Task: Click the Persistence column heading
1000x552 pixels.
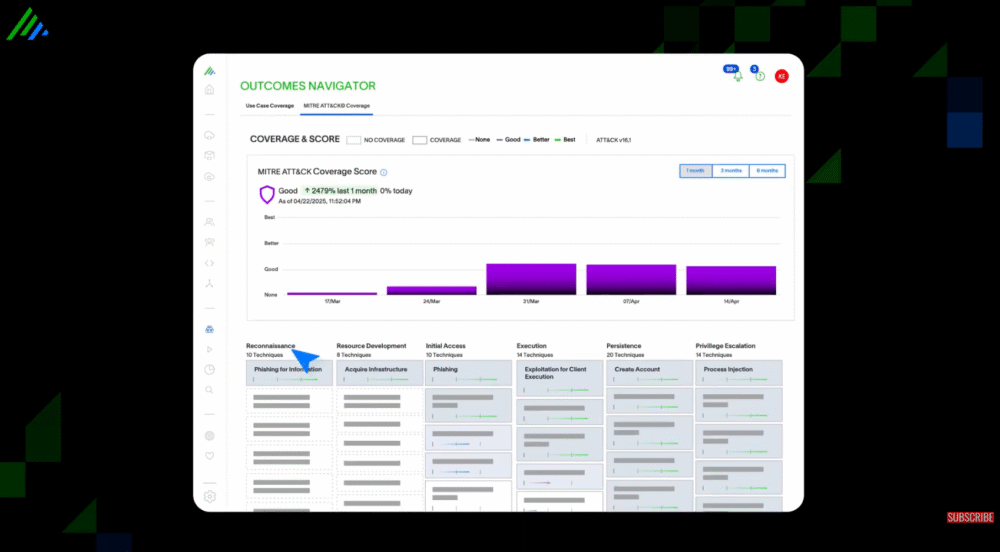Action: click(624, 346)
